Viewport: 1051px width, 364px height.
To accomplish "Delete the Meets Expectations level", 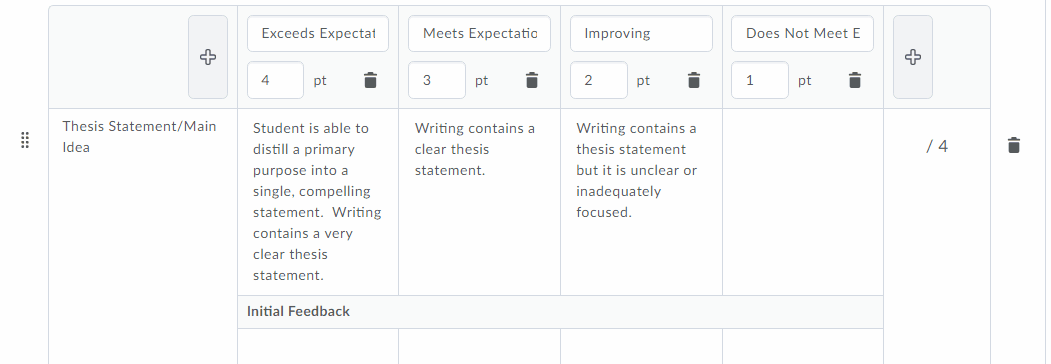I will (532, 80).
